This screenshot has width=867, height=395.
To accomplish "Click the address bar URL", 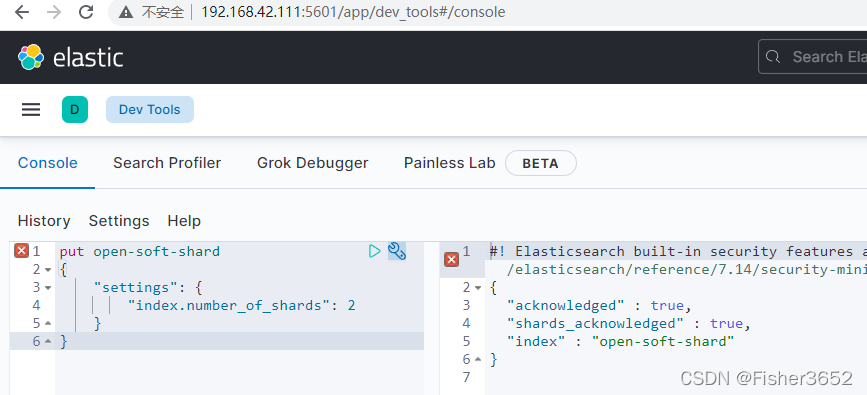I will click(x=353, y=12).
